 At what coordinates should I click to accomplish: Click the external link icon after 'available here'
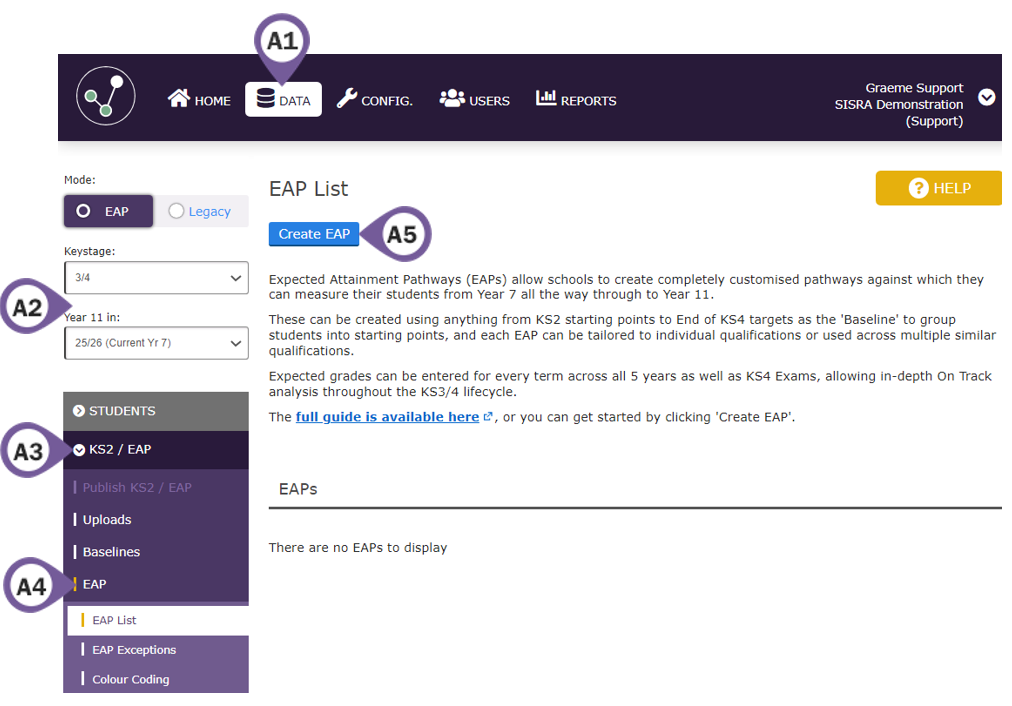coord(486,416)
